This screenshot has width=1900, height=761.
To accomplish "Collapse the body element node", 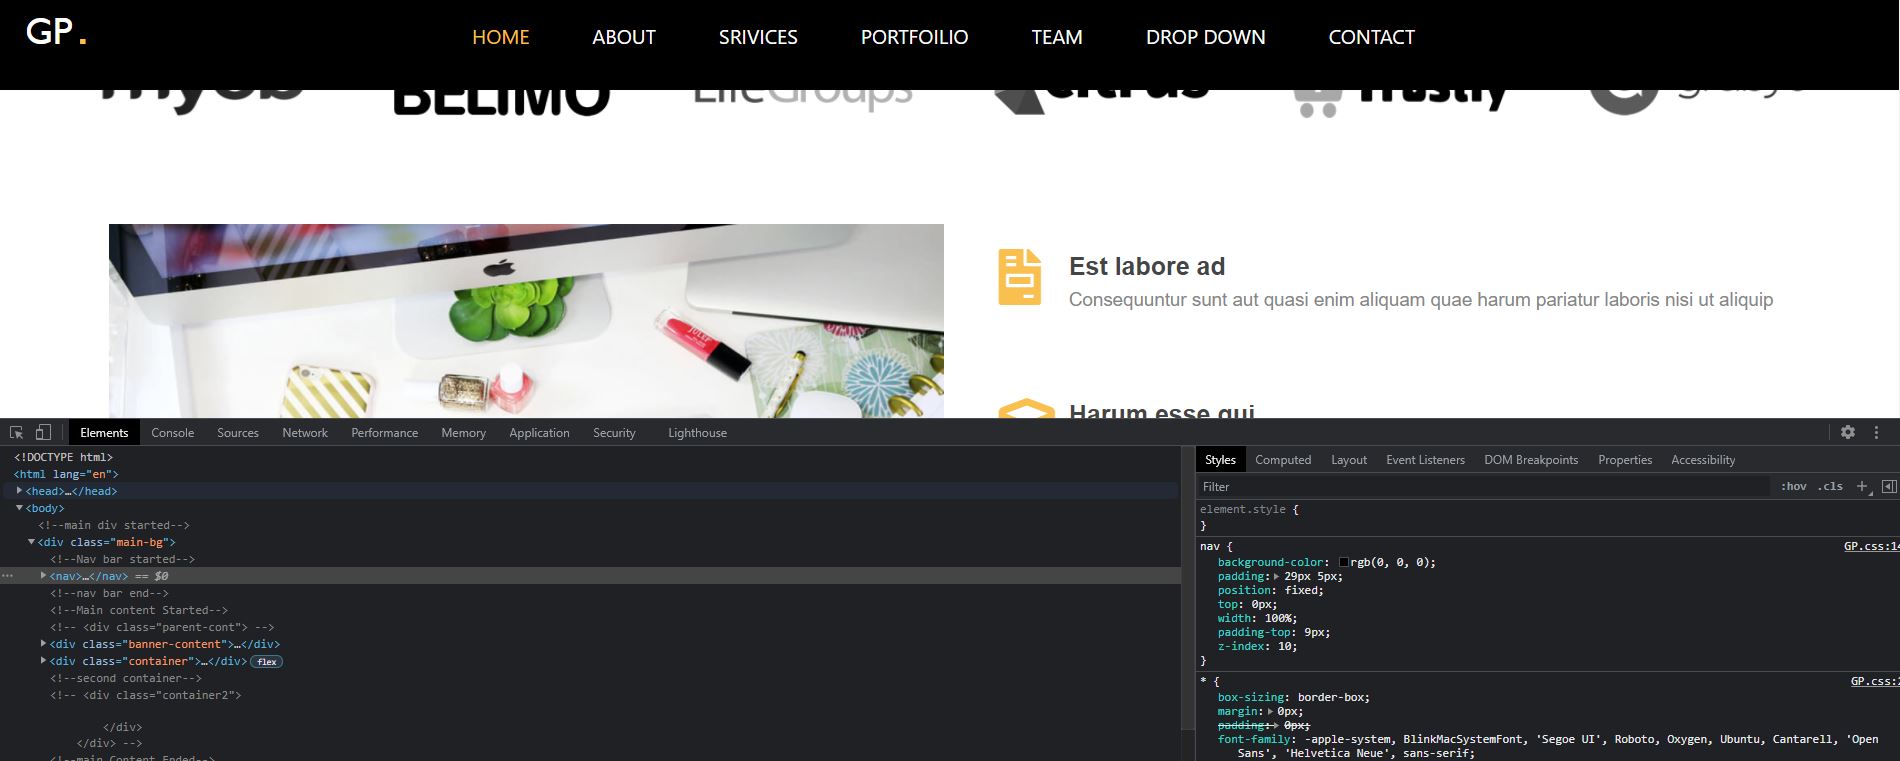I will click(x=19, y=508).
